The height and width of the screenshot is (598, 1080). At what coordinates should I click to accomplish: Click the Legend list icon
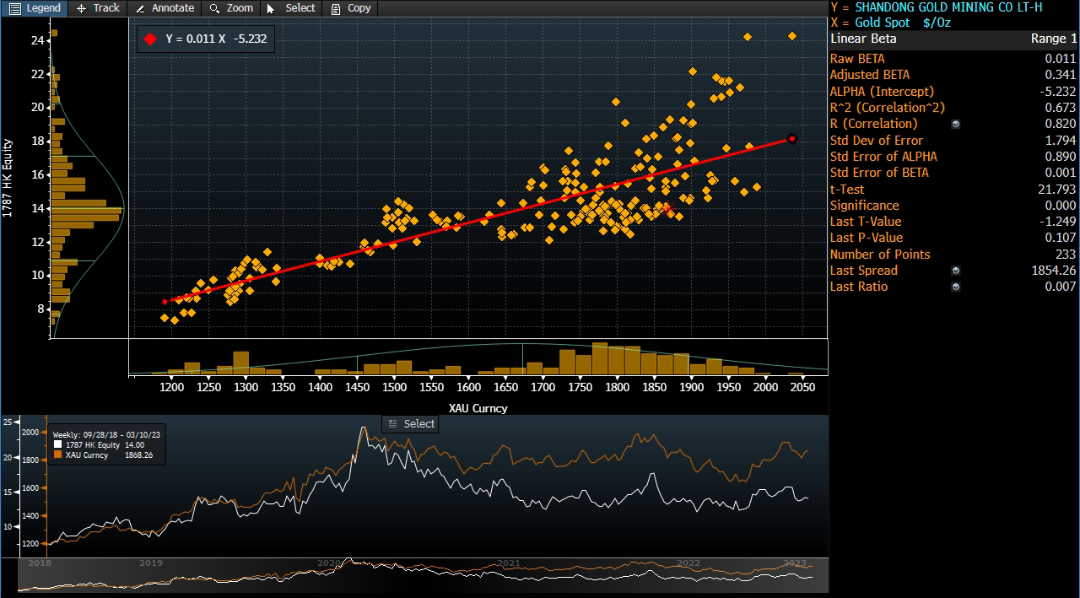(14, 9)
